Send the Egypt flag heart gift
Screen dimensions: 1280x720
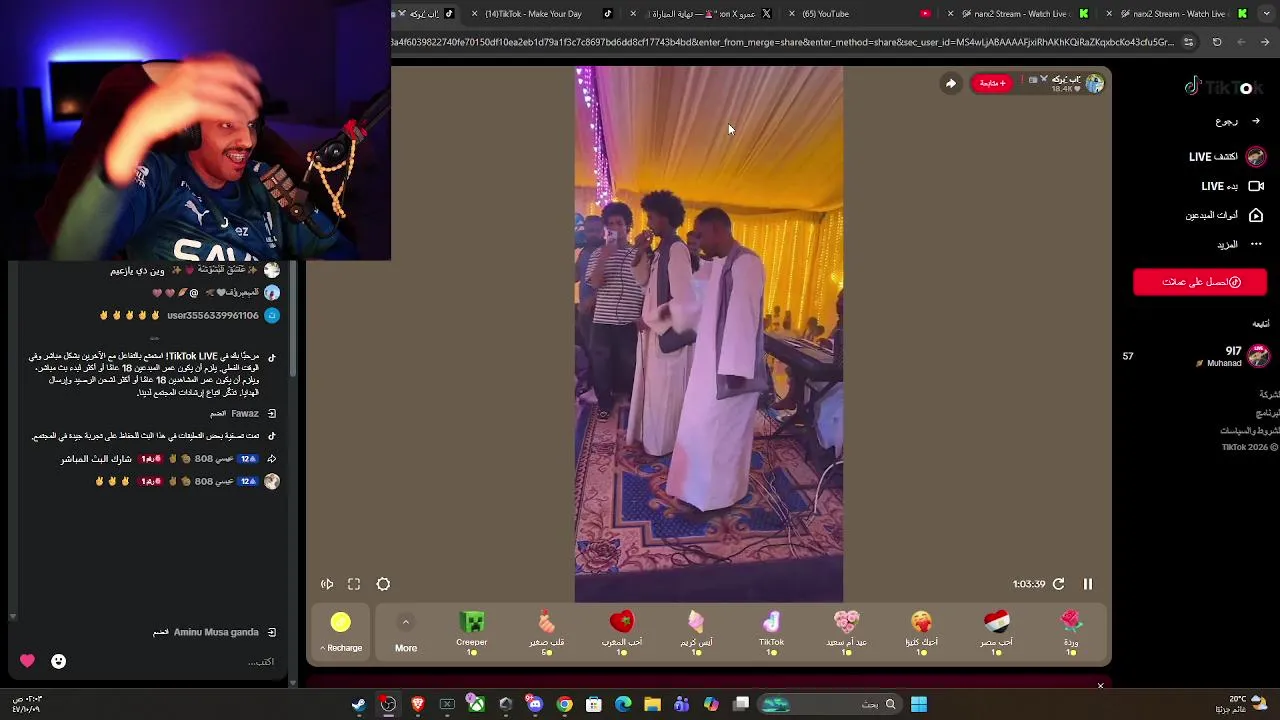coord(996,634)
